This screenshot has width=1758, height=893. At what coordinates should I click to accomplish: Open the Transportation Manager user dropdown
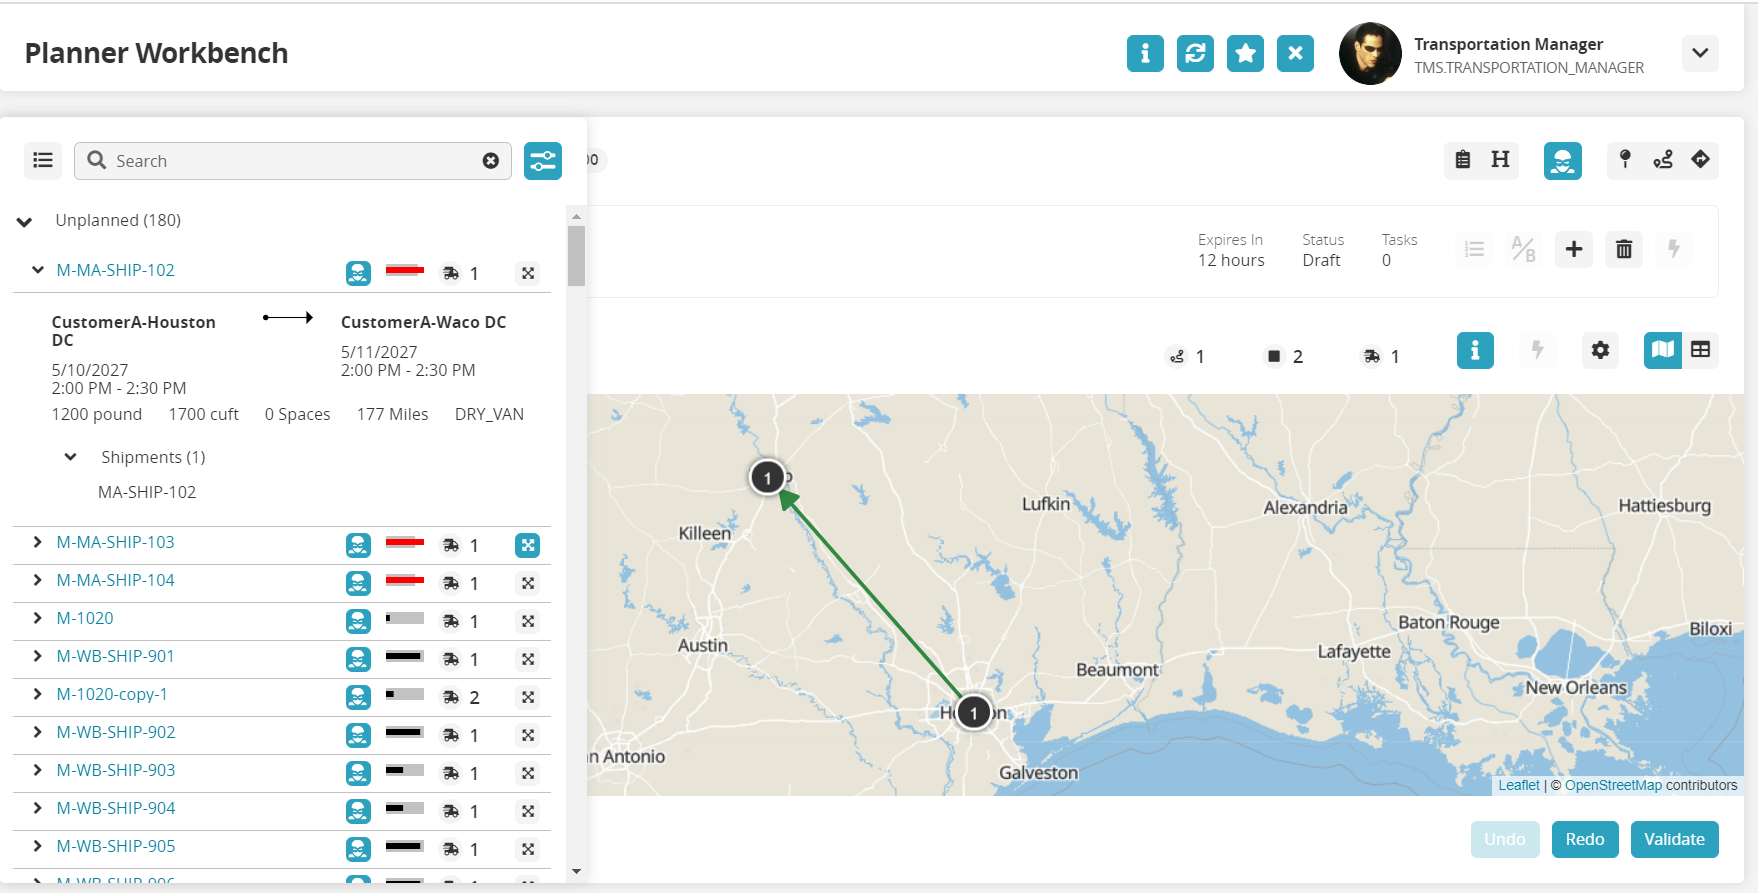(1700, 53)
